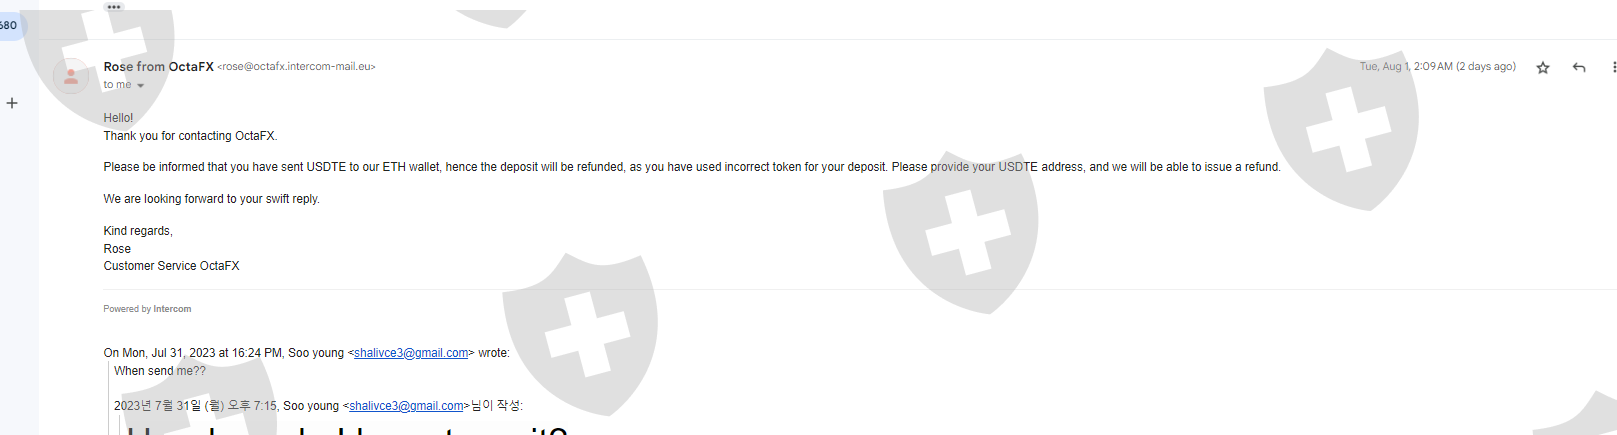
Task: Click shalivce3@gmail.com link after "Soo young" wrote line
Action: pyautogui.click(x=411, y=353)
